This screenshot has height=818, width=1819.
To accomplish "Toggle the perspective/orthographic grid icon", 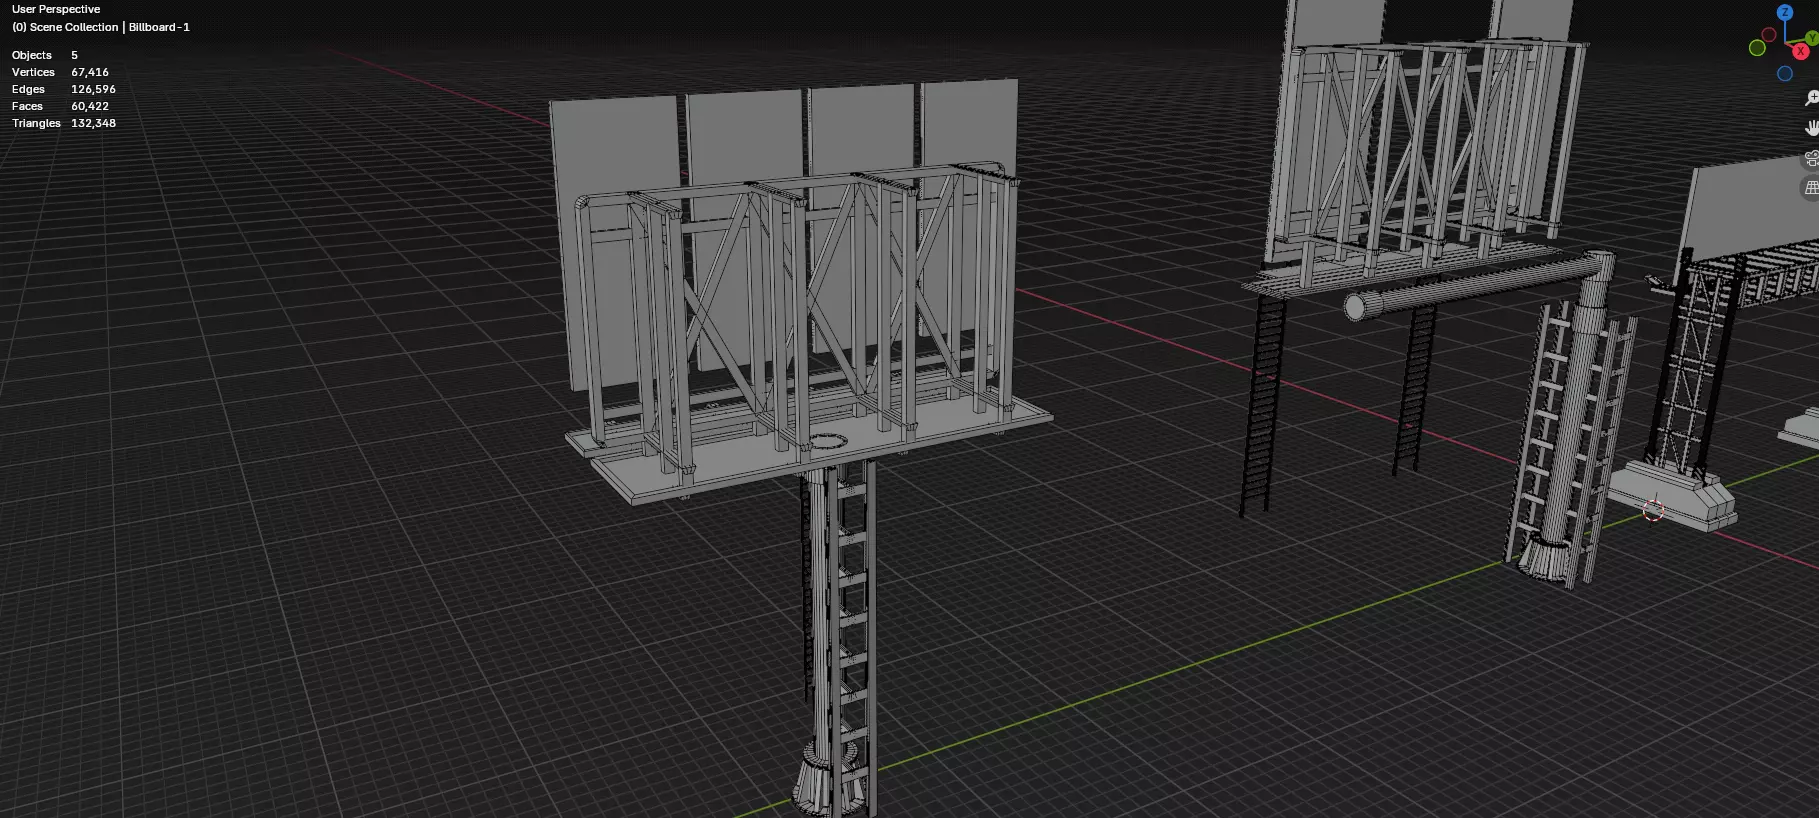I will tap(1811, 188).
